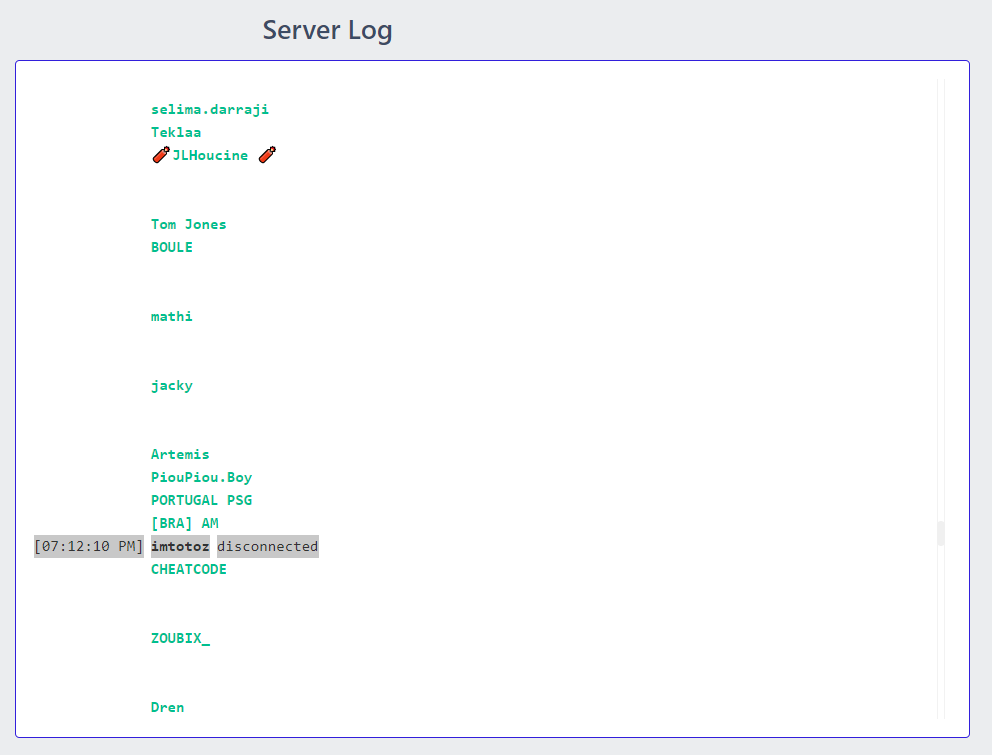Click the Dren entry

point(167,707)
